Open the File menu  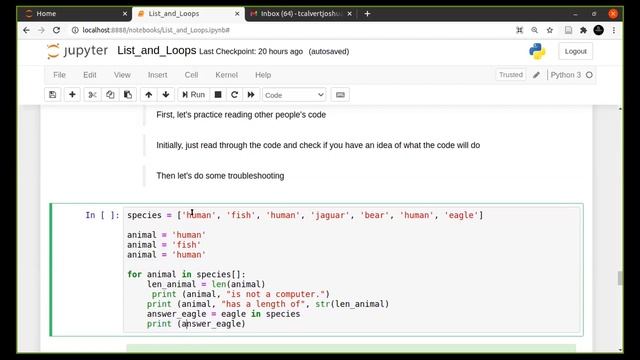coord(59,75)
